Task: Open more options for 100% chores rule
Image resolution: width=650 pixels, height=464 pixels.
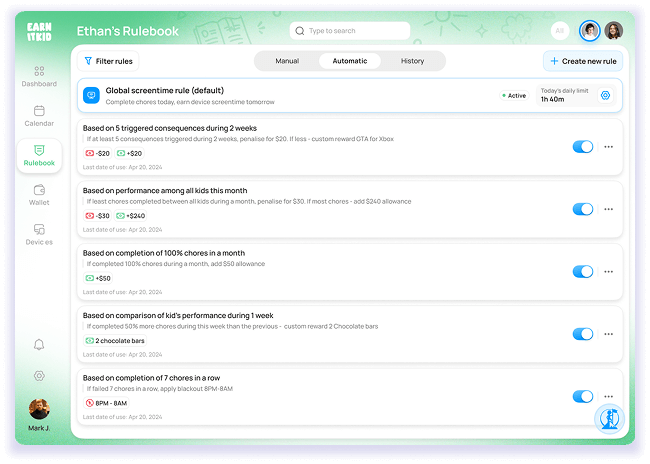Action: click(608, 271)
